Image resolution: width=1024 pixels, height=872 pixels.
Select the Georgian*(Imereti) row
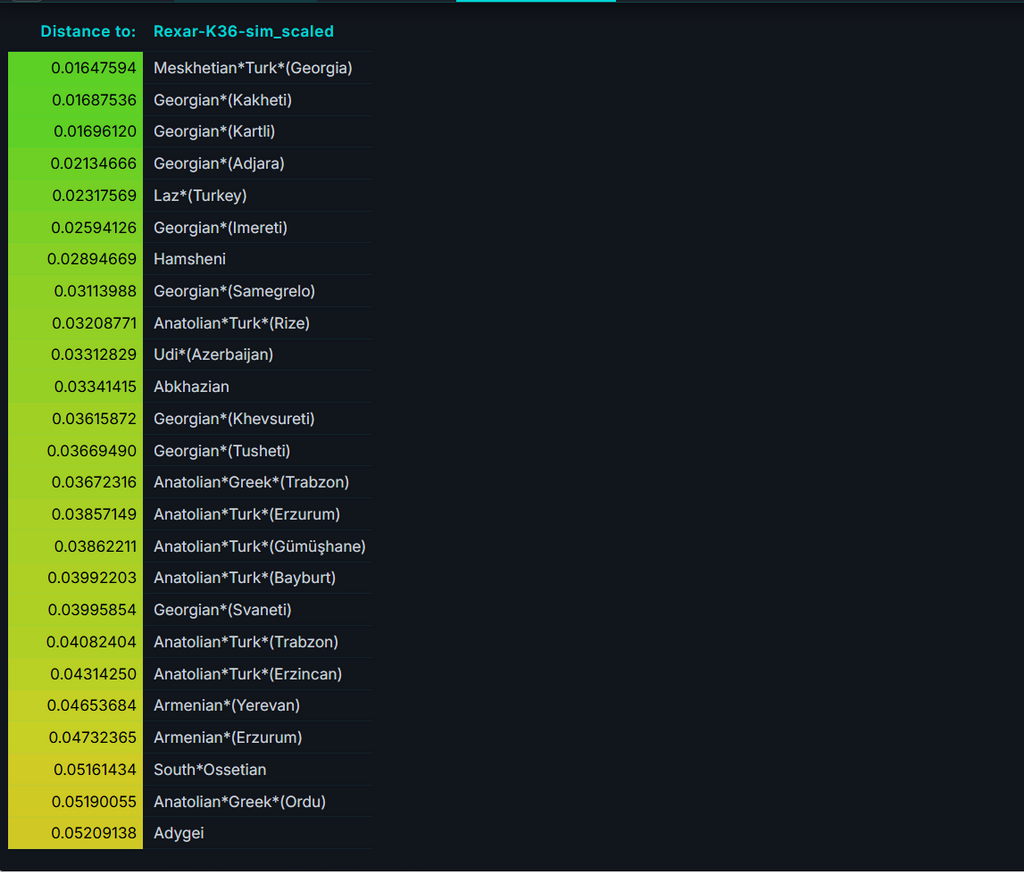(x=190, y=227)
